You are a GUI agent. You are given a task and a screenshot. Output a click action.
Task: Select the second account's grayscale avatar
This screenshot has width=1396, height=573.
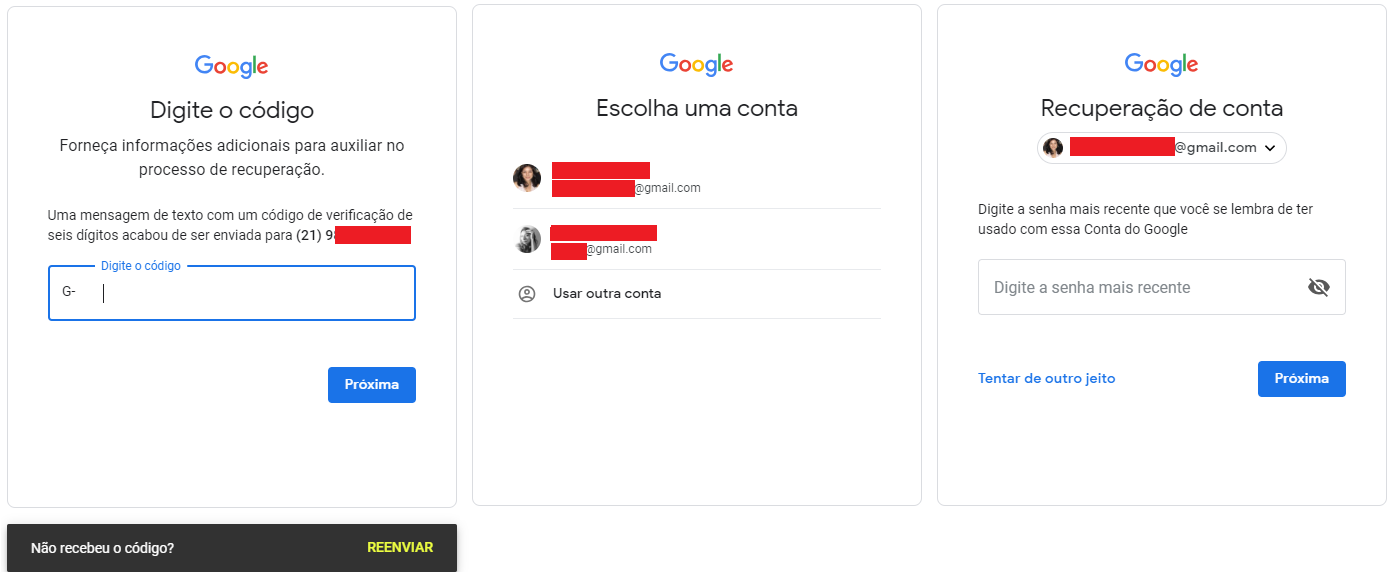(x=527, y=239)
